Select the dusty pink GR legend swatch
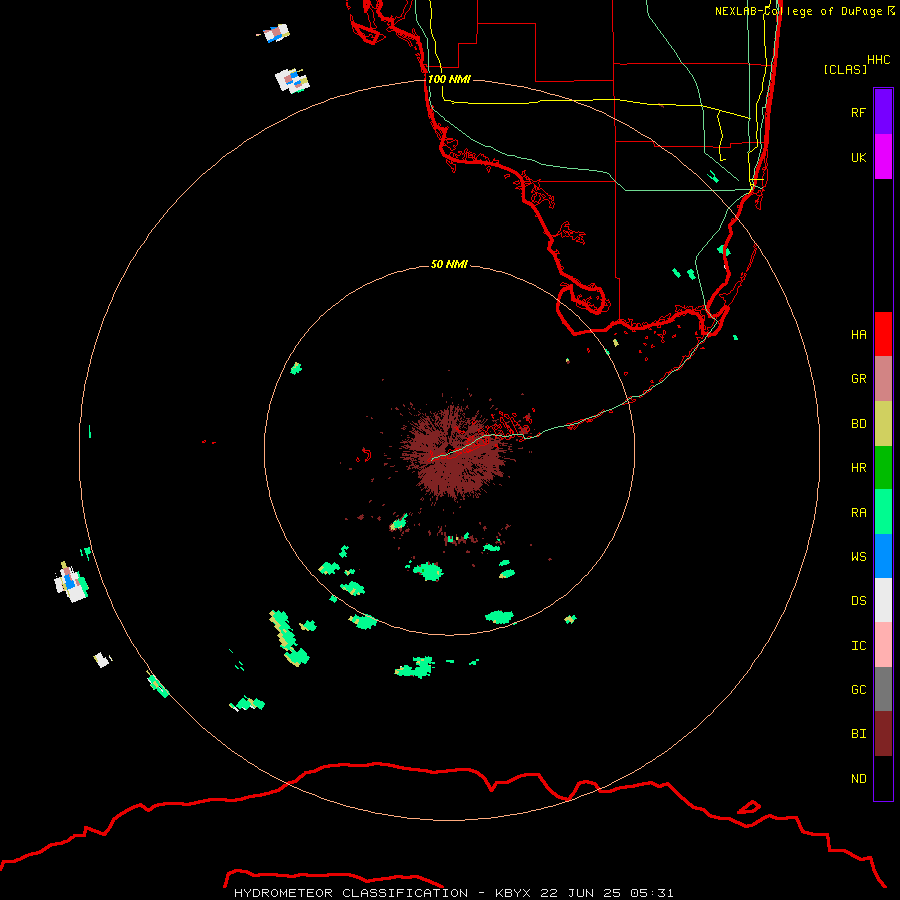Screen dimensions: 900x900 (883, 379)
